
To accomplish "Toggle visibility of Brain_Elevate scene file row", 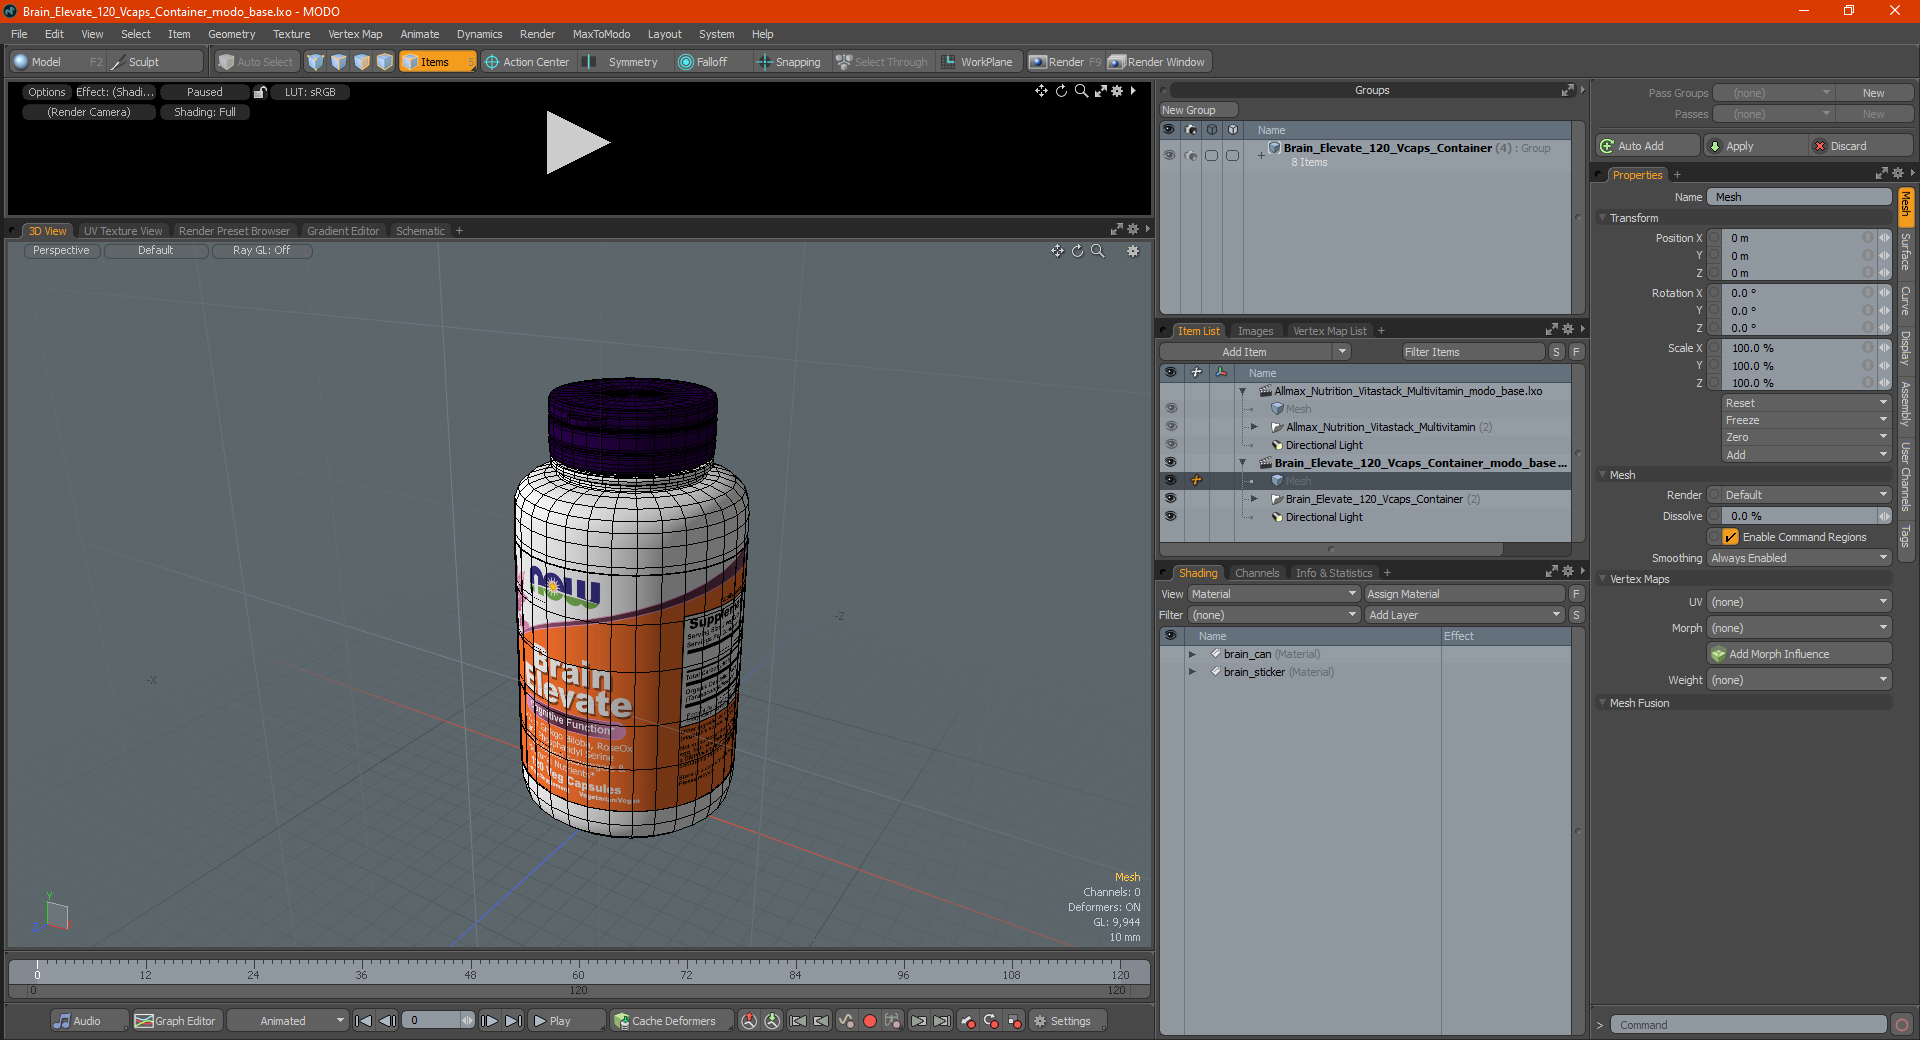I will point(1170,463).
